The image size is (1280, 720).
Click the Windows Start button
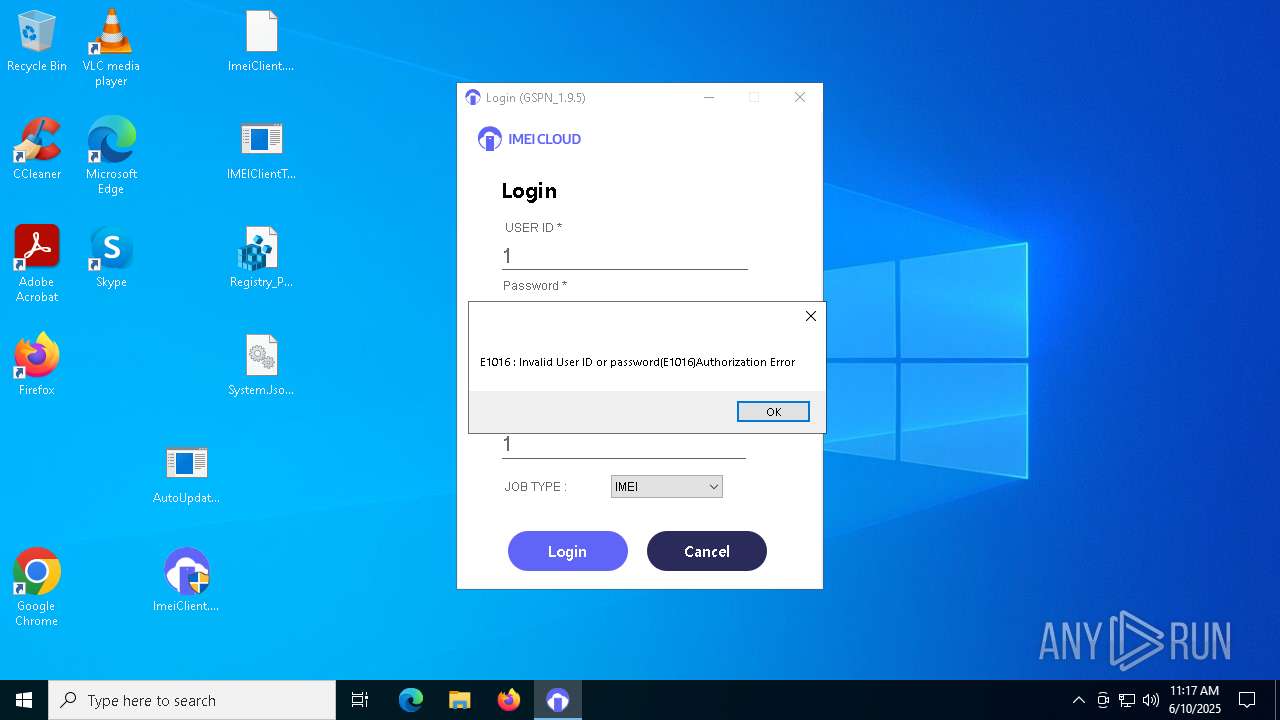[24, 700]
